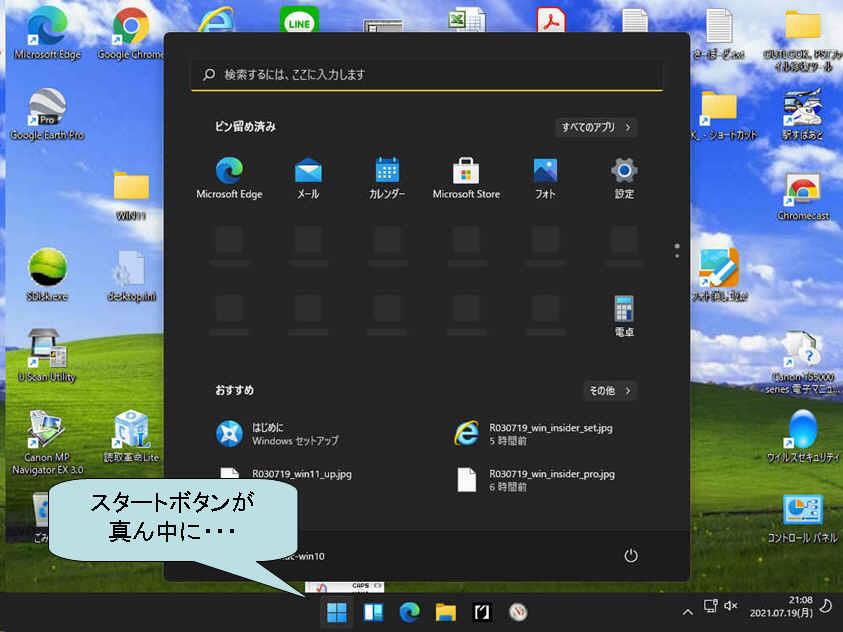Open Microsoft Edge from the pinned apps
Screen dimensions: 843x632
[x=229, y=178]
